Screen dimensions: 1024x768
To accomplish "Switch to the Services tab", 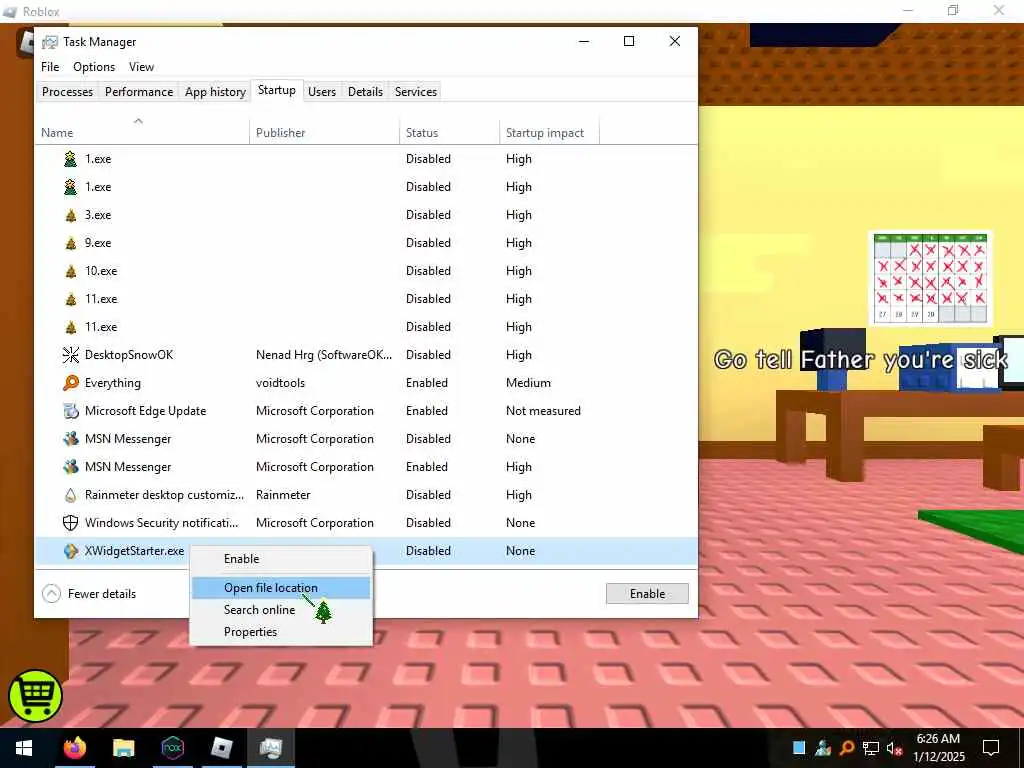I will (416, 91).
